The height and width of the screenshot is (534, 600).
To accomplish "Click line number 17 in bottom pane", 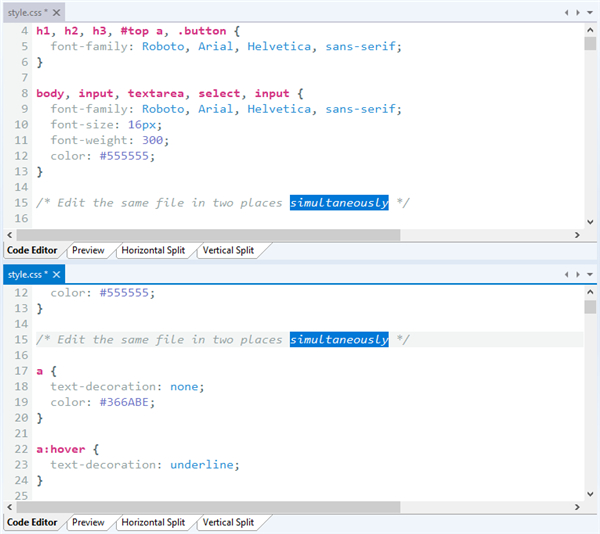I will [x=21, y=371].
